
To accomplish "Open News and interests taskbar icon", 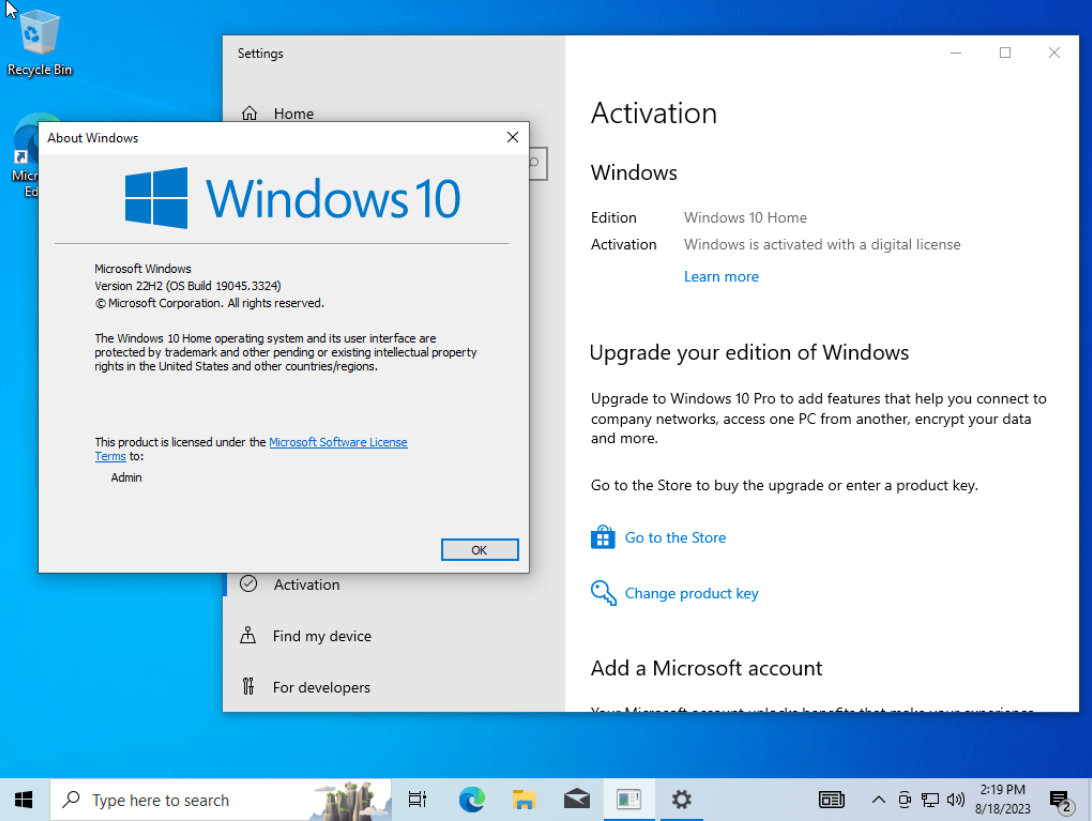I will point(832,799).
